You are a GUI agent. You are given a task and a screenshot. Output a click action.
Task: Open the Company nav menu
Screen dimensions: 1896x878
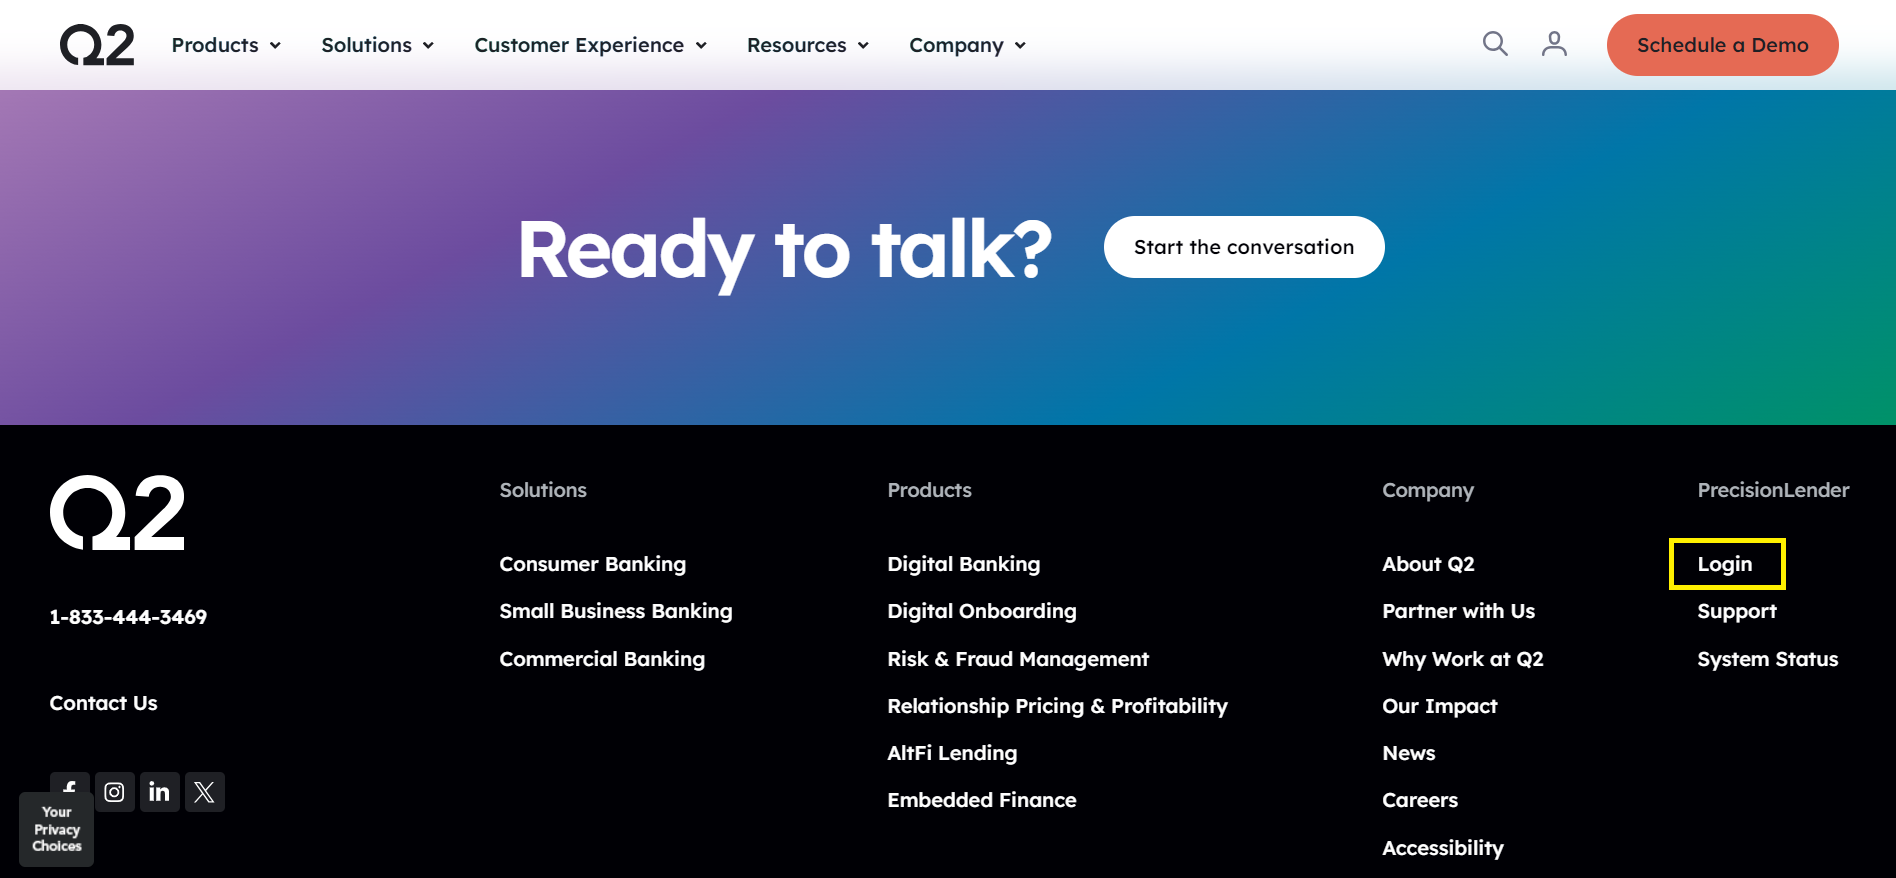[967, 45]
